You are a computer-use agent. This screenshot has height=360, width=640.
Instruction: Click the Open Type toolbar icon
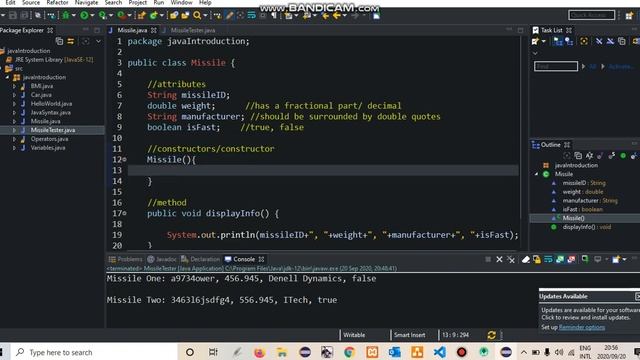coord(174,16)
